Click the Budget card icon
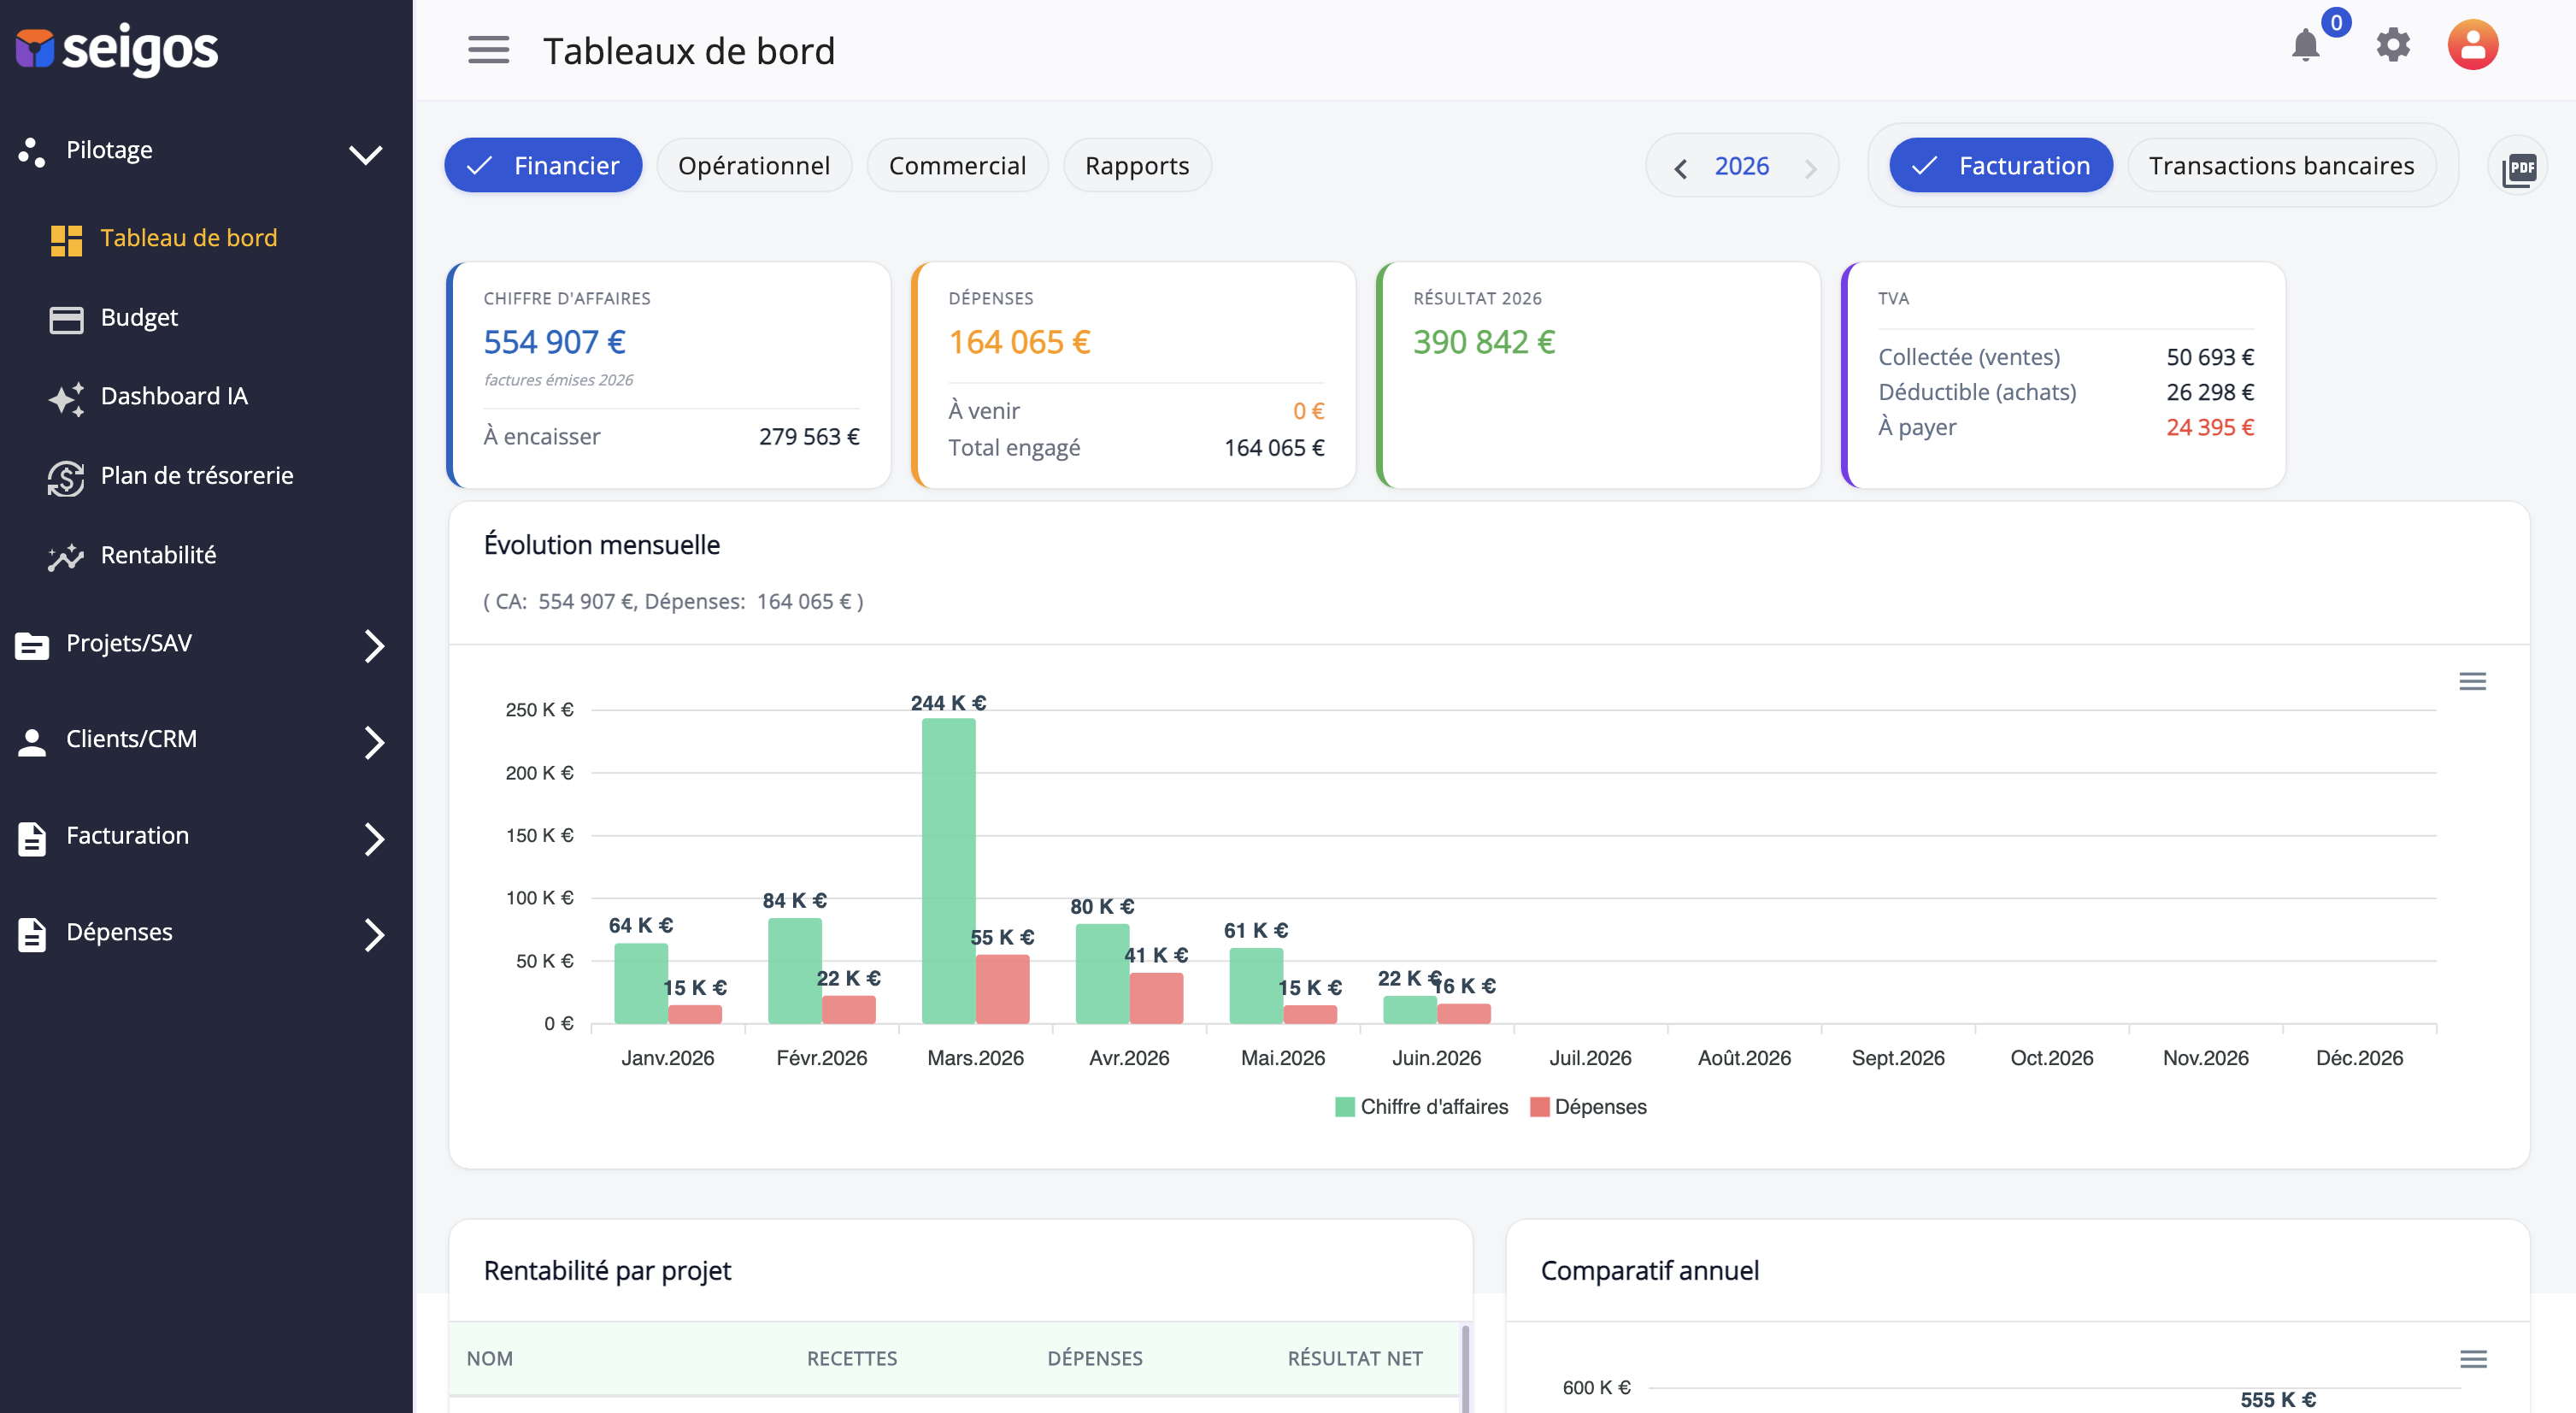The width and height of the screenshot is (2576, 1413). 66,319
